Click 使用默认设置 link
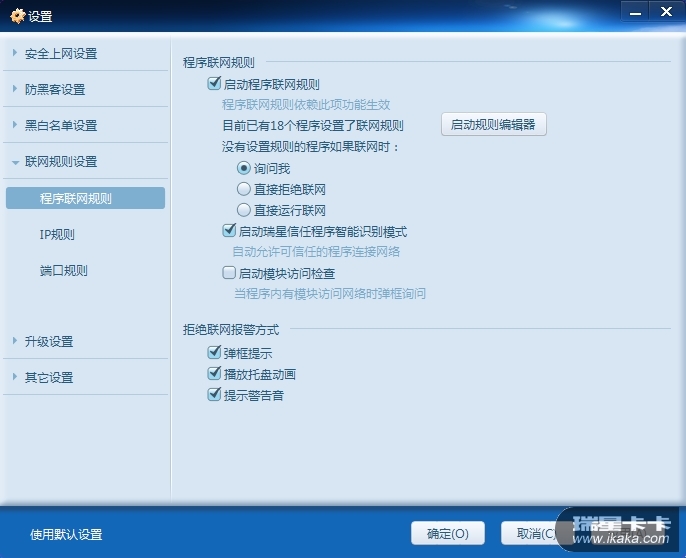686x558 pixels. pos(66,534)
